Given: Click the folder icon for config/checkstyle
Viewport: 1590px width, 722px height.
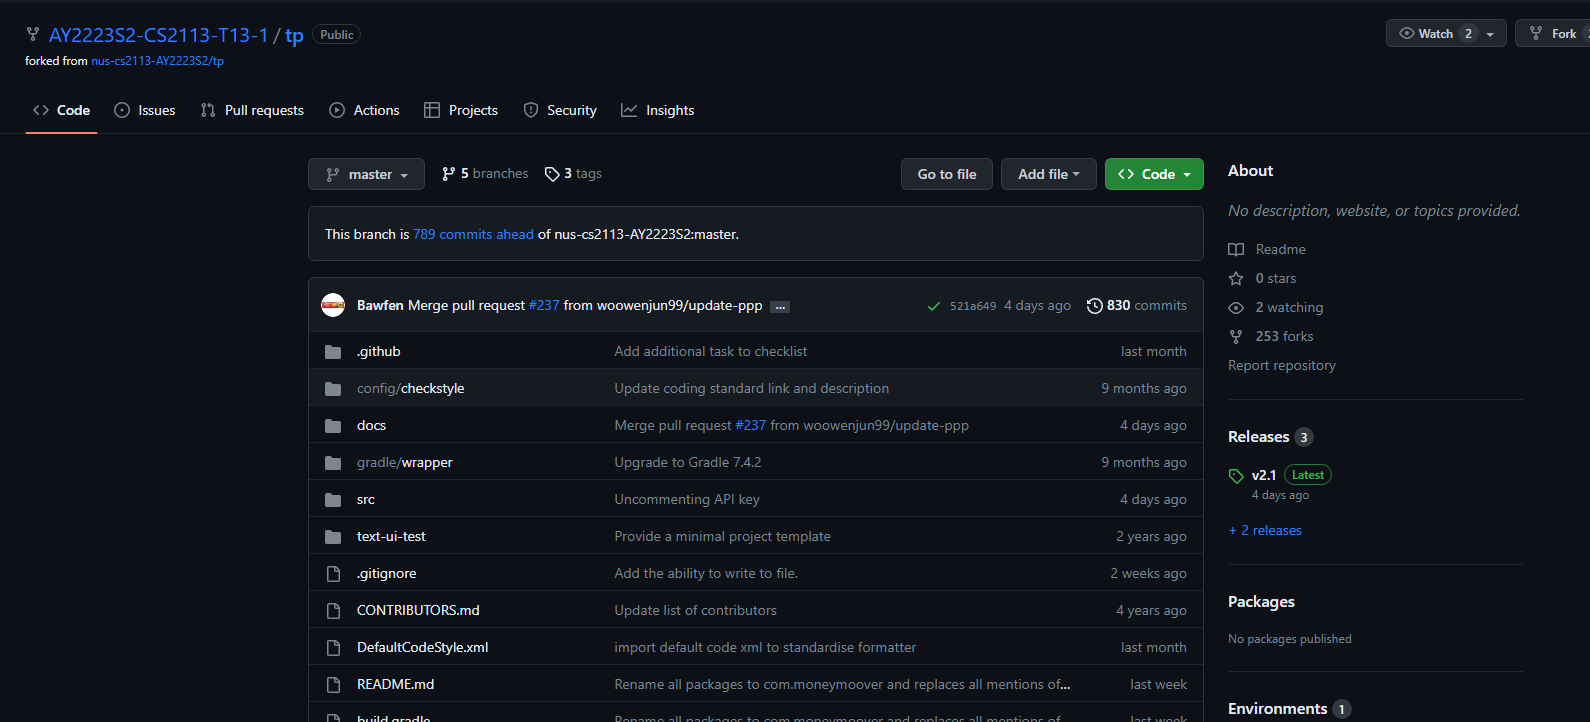Looking at the screenshot, I should pos(333,389).
